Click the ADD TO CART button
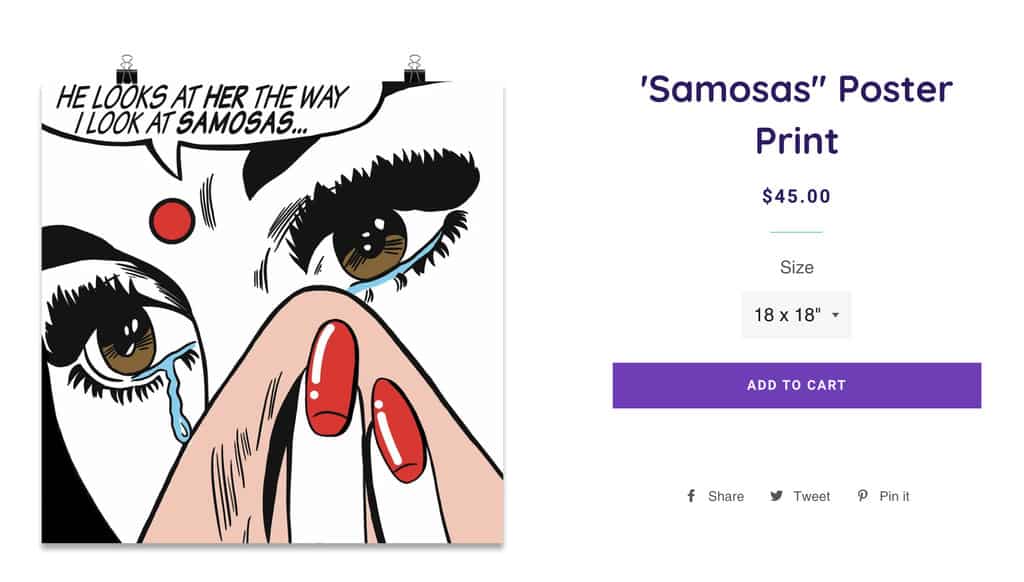1024x582 pixels. click(x=795, y=384)
